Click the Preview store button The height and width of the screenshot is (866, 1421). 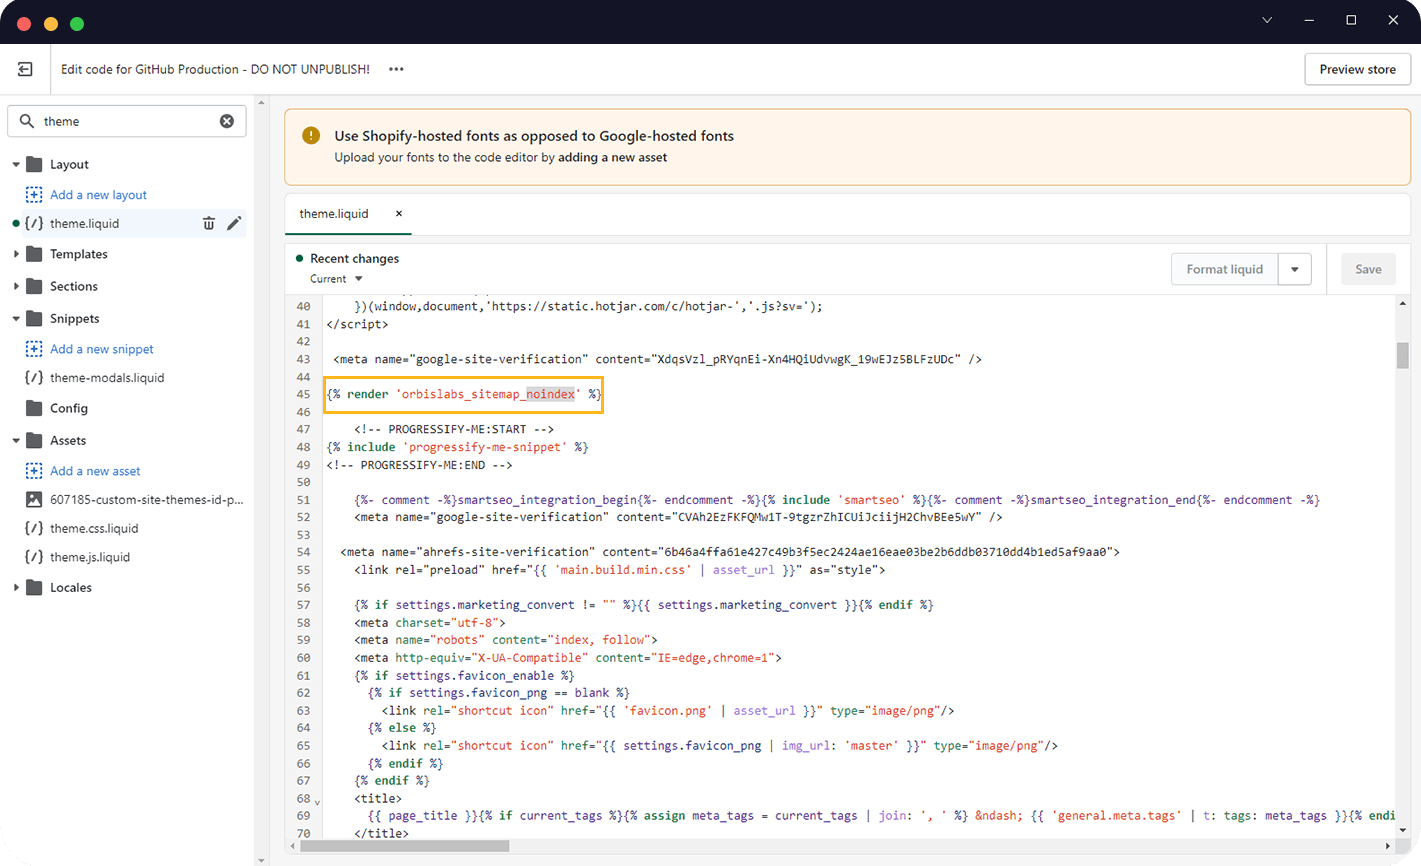click(x=1357, y=69)
